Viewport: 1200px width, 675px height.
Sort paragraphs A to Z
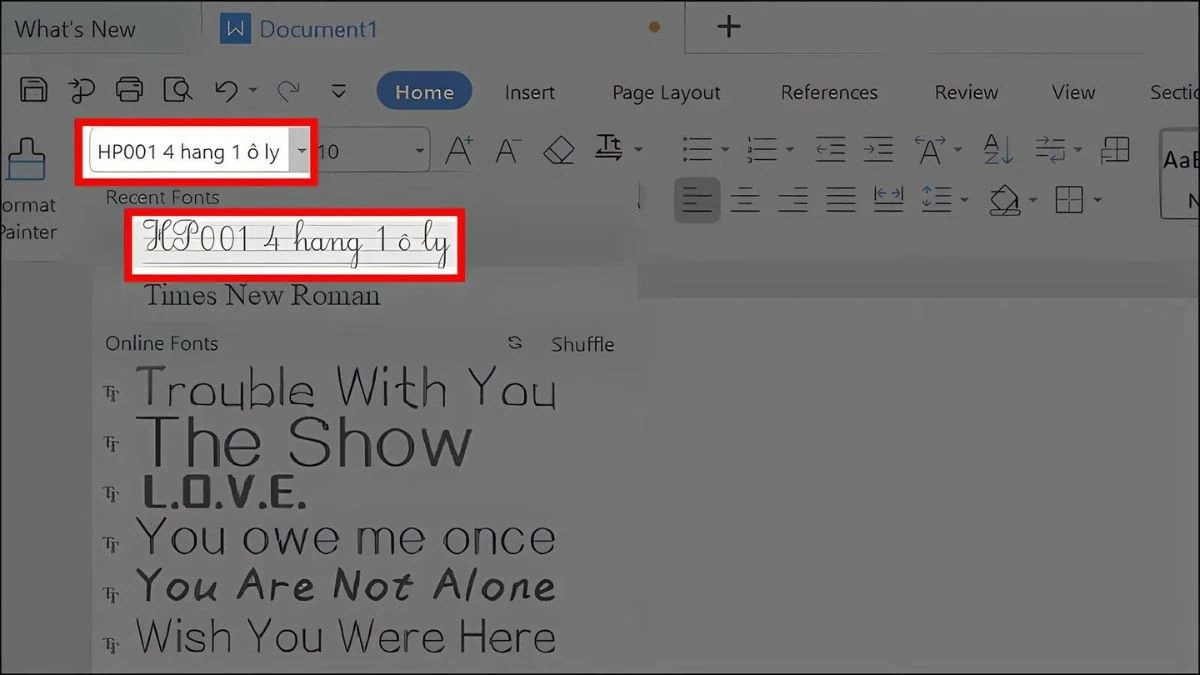tap(997, 150)
